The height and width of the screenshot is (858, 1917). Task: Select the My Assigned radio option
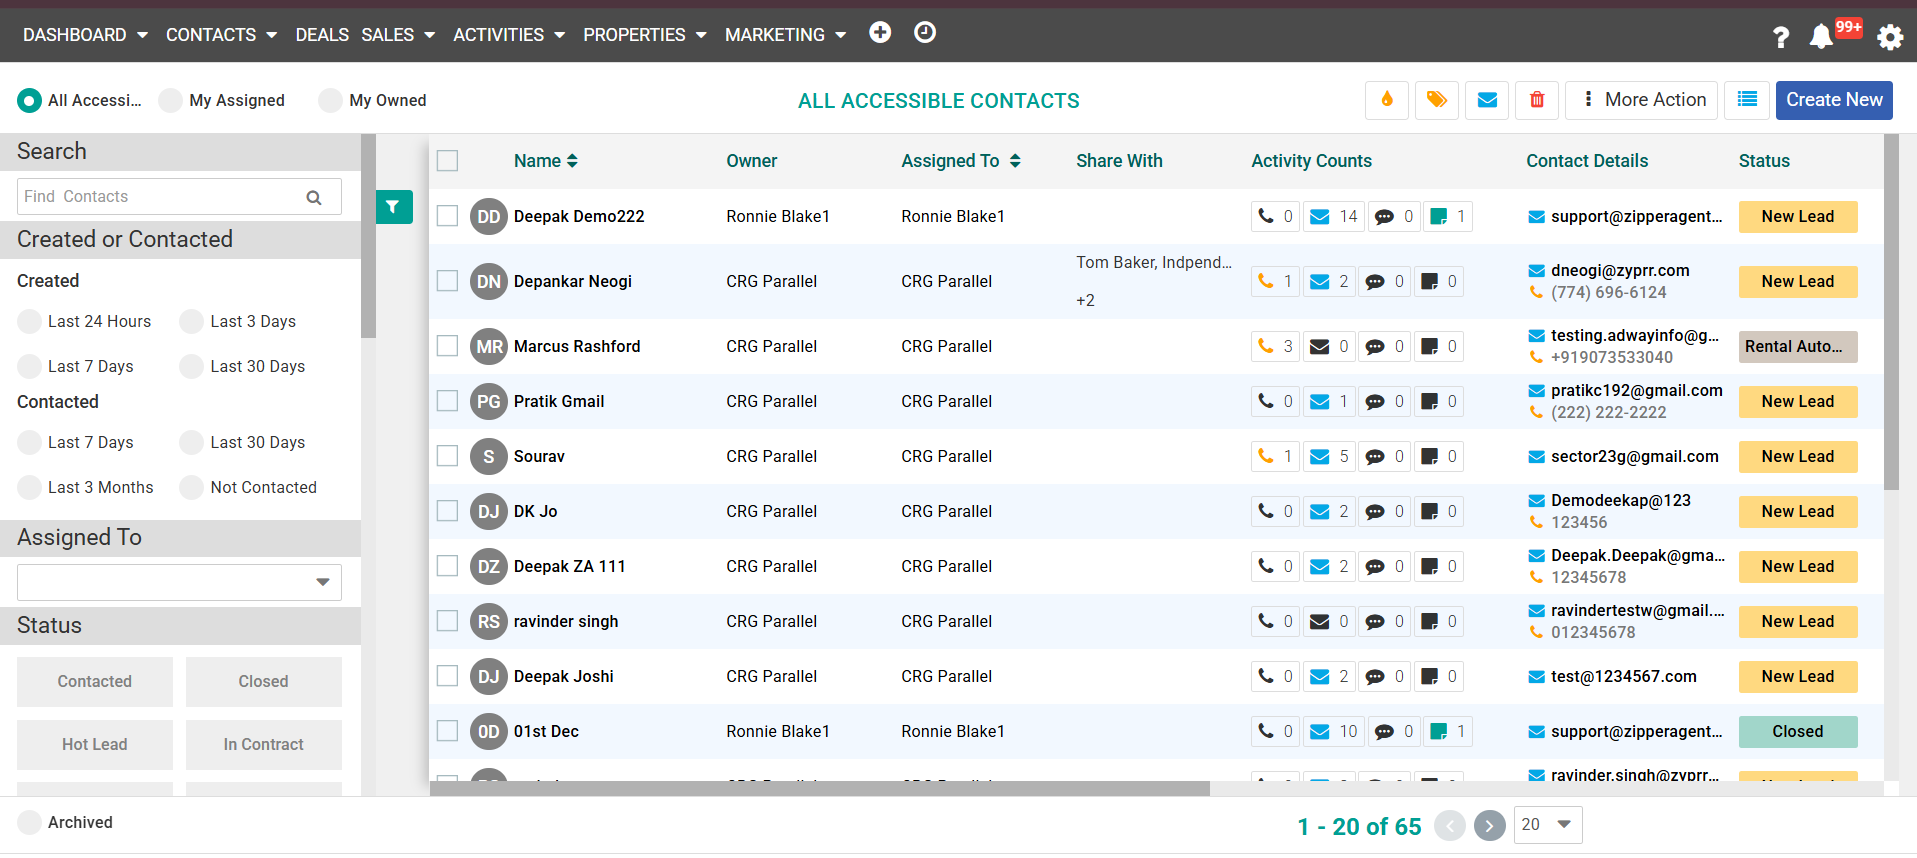point(171,100)
